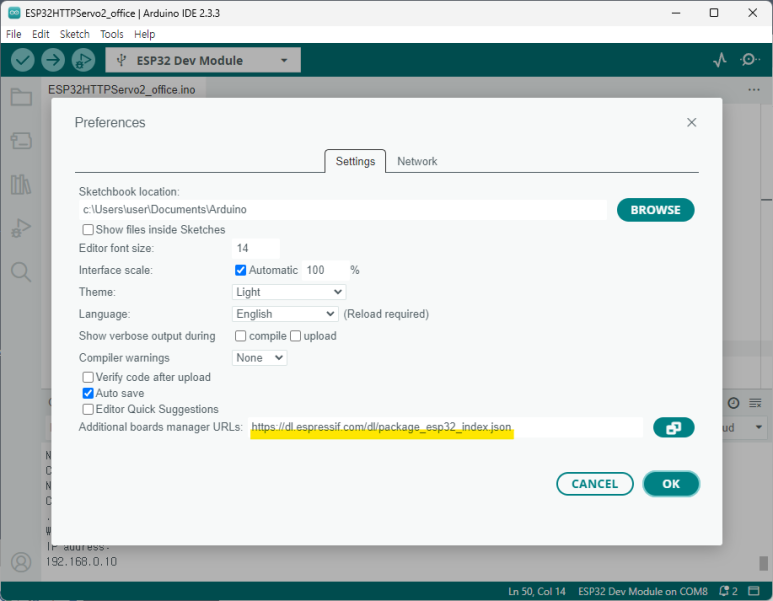Toggle timestamp clock icon in output panel
Viewport: 773px width, 601px height.
pos(734,403)
